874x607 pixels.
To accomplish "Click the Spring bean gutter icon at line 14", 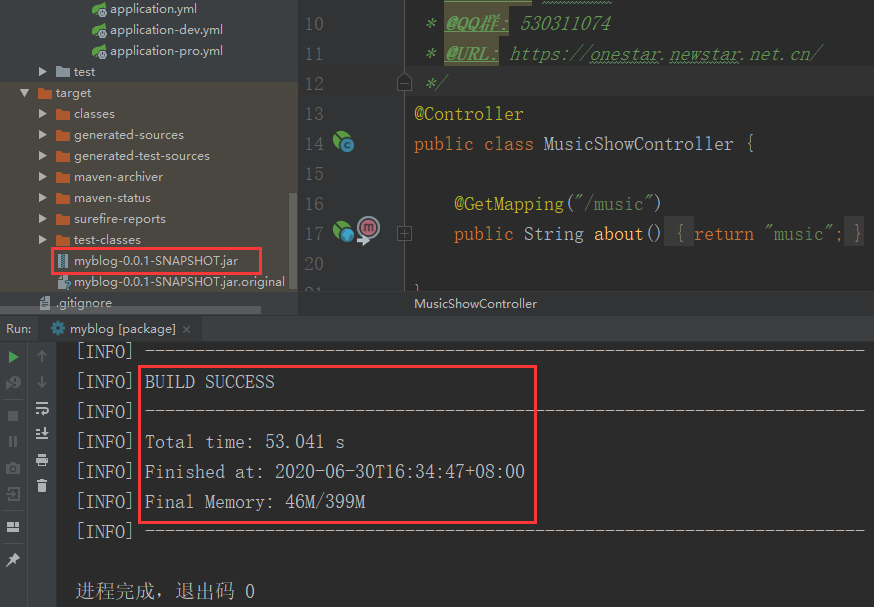I will (343, 142).
